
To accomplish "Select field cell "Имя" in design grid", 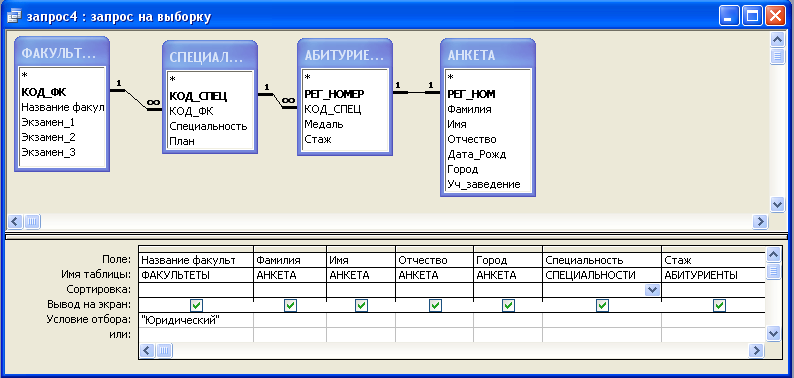I will 361,260.
